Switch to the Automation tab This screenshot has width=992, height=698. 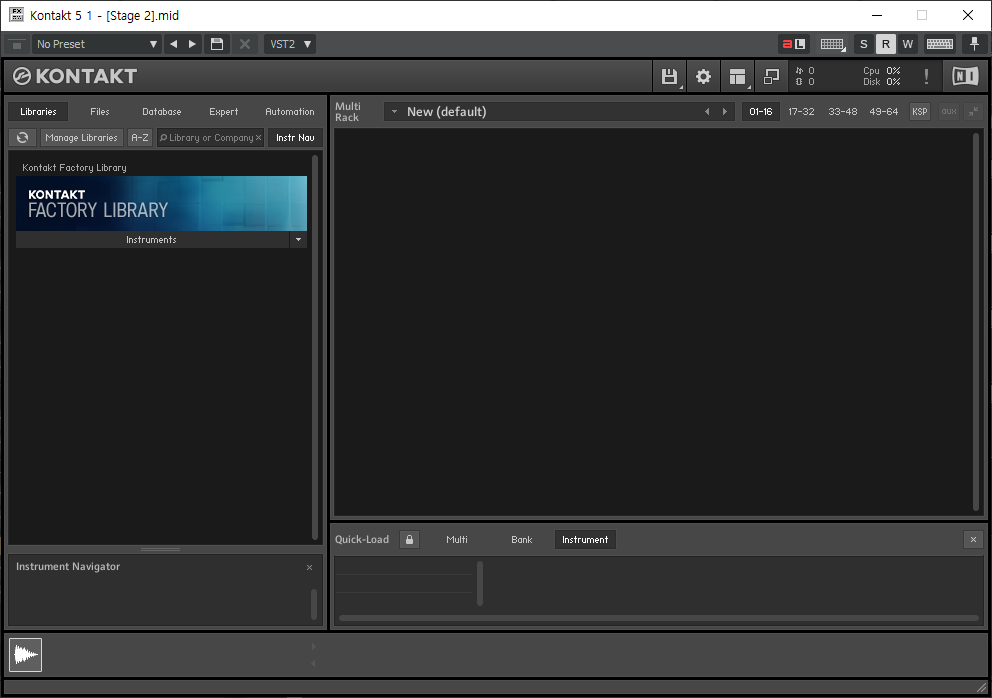coord(290,111)
